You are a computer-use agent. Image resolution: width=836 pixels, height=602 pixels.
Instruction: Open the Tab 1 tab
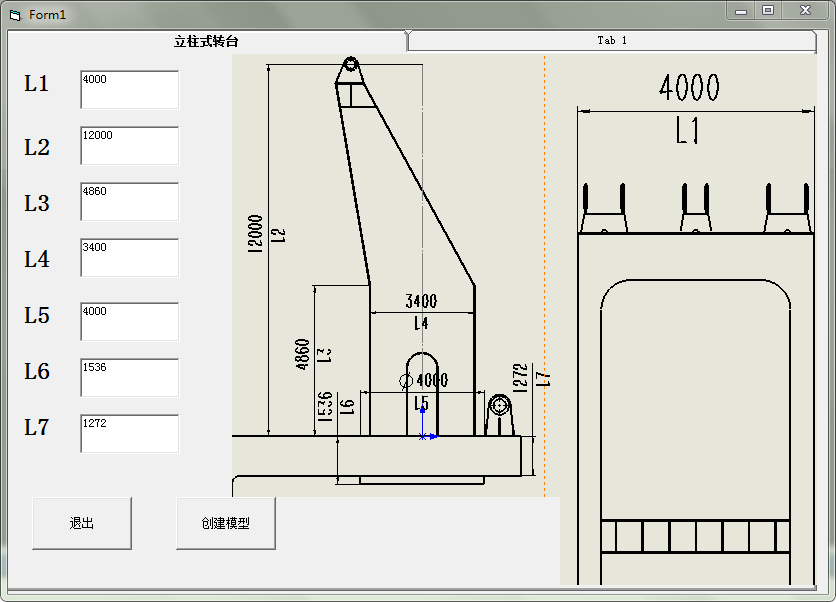pyautogui.click(x=611, y=41)
